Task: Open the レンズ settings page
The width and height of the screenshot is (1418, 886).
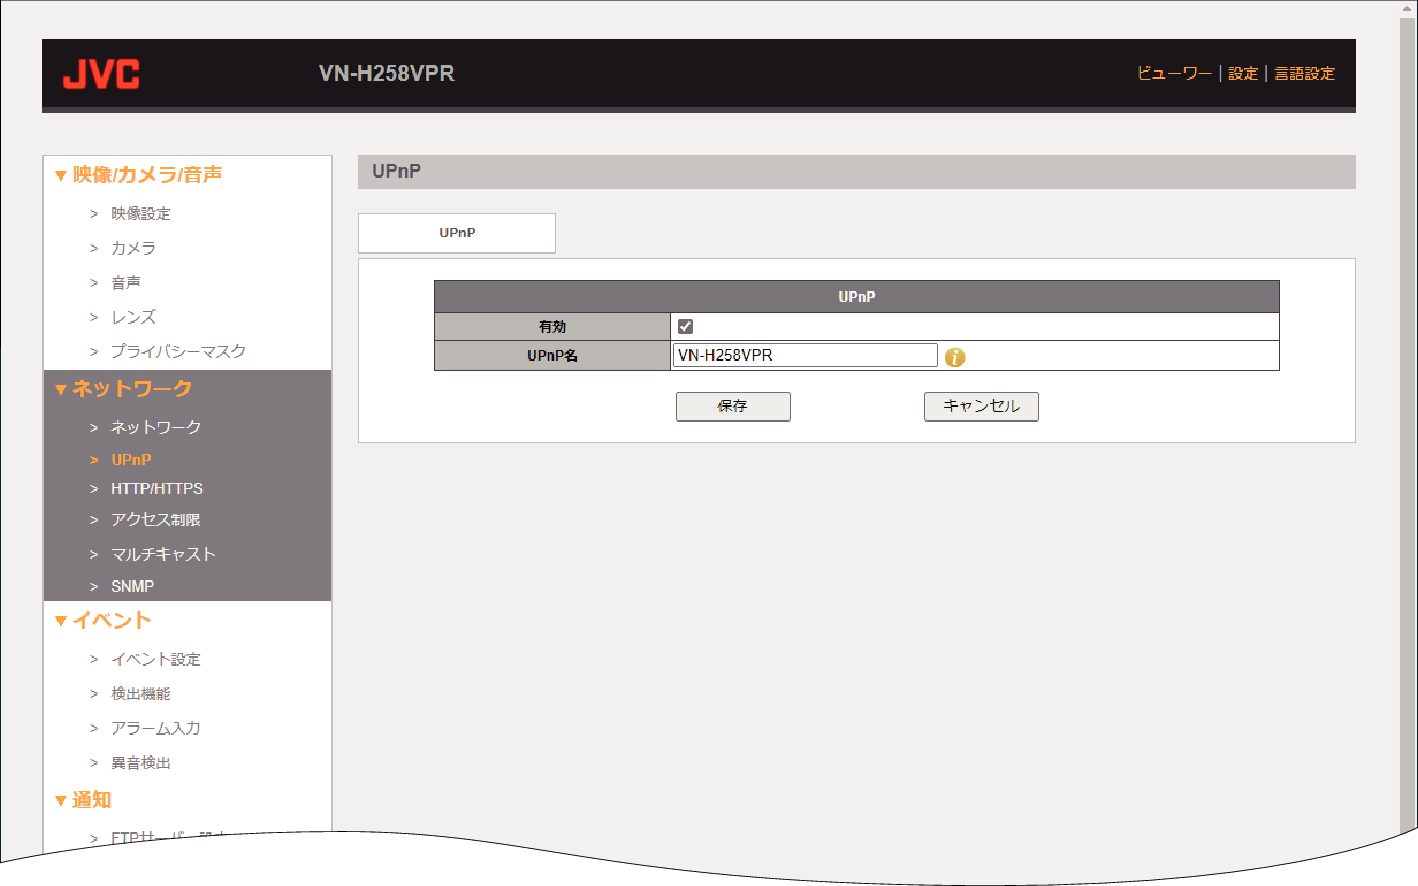Action: coord(133,317)
